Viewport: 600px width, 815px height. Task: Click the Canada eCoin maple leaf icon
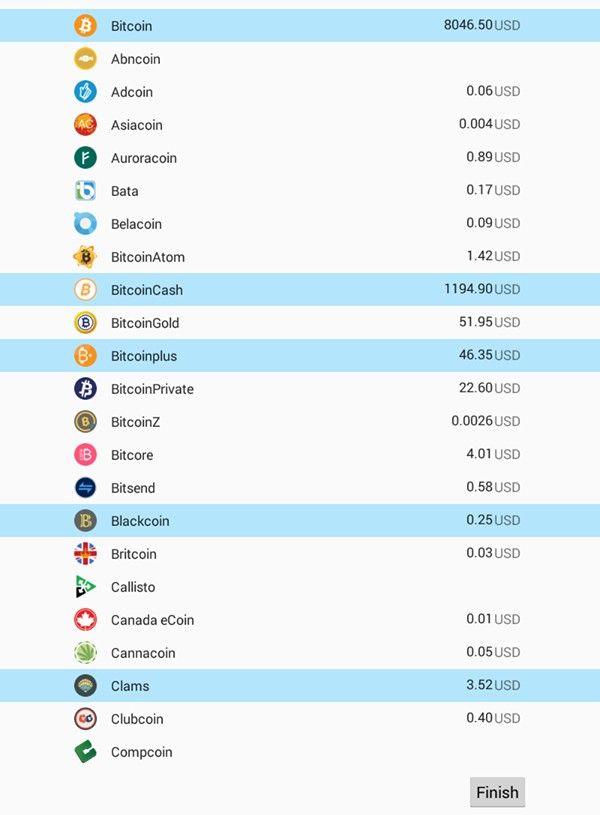tap(86, 620)
